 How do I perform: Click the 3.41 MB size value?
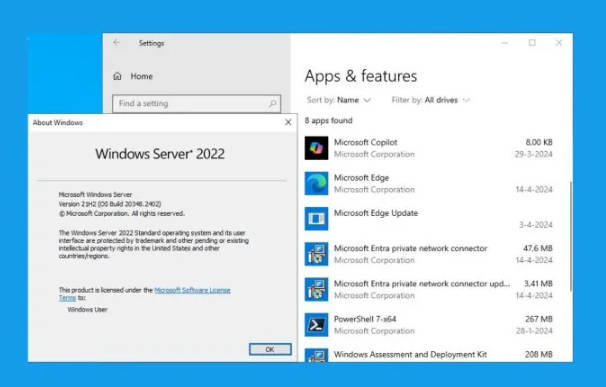point(538,284)
